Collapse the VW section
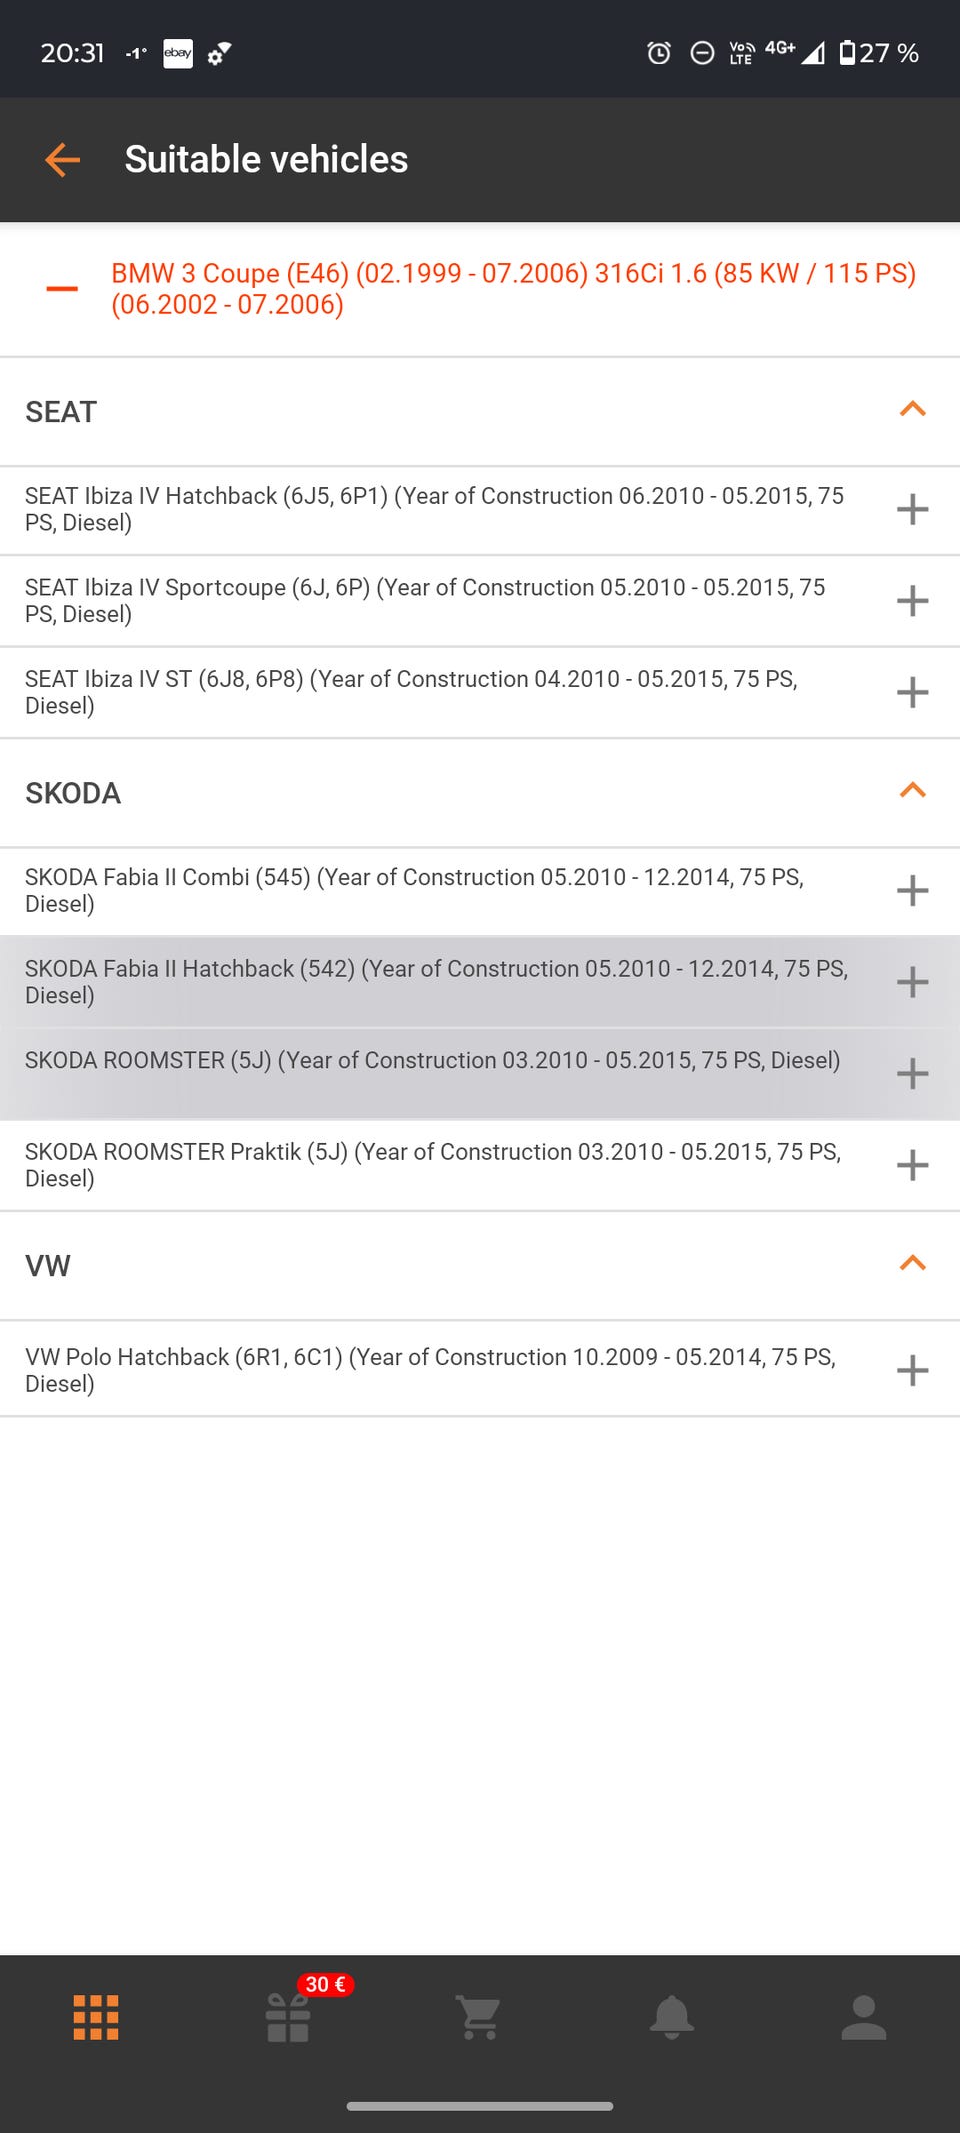Viewport: 960px width, 2133px height. coord(912,1264)
